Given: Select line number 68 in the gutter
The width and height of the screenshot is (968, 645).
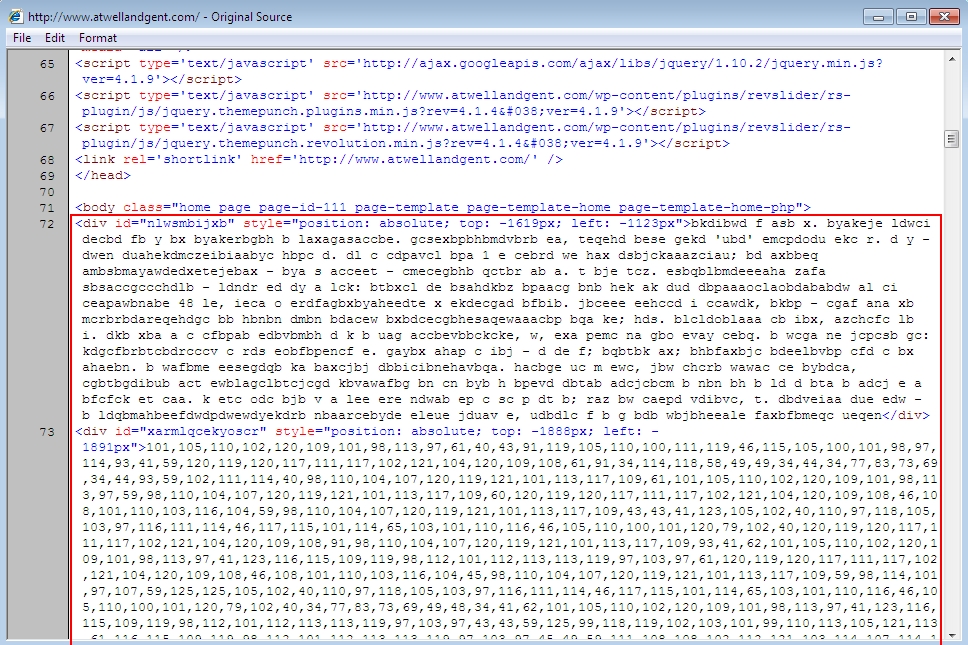Looking at the screenshot, I should (x=47, y=160).
